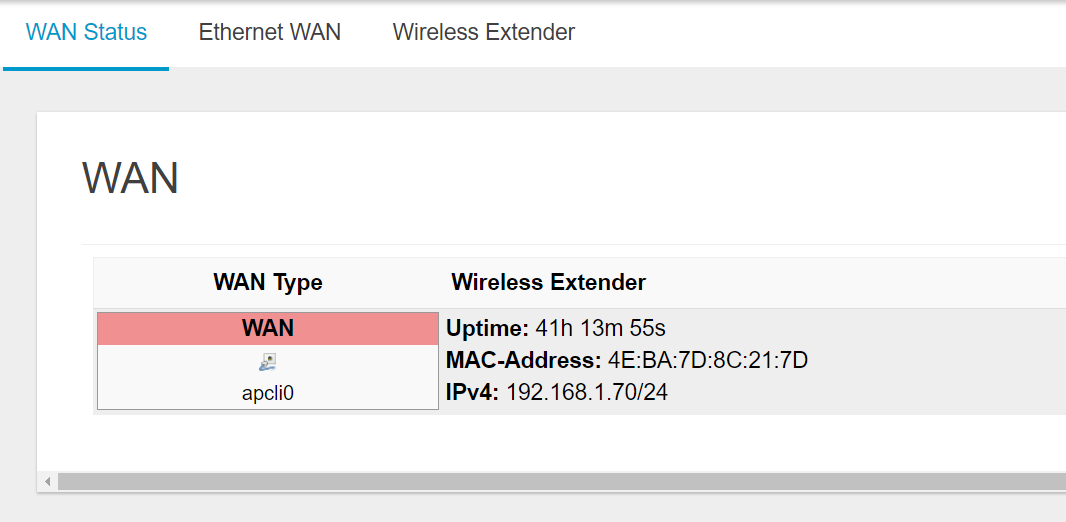Click the blue underline below WAN Status
1066x522 pixels.
pos(86,69)
